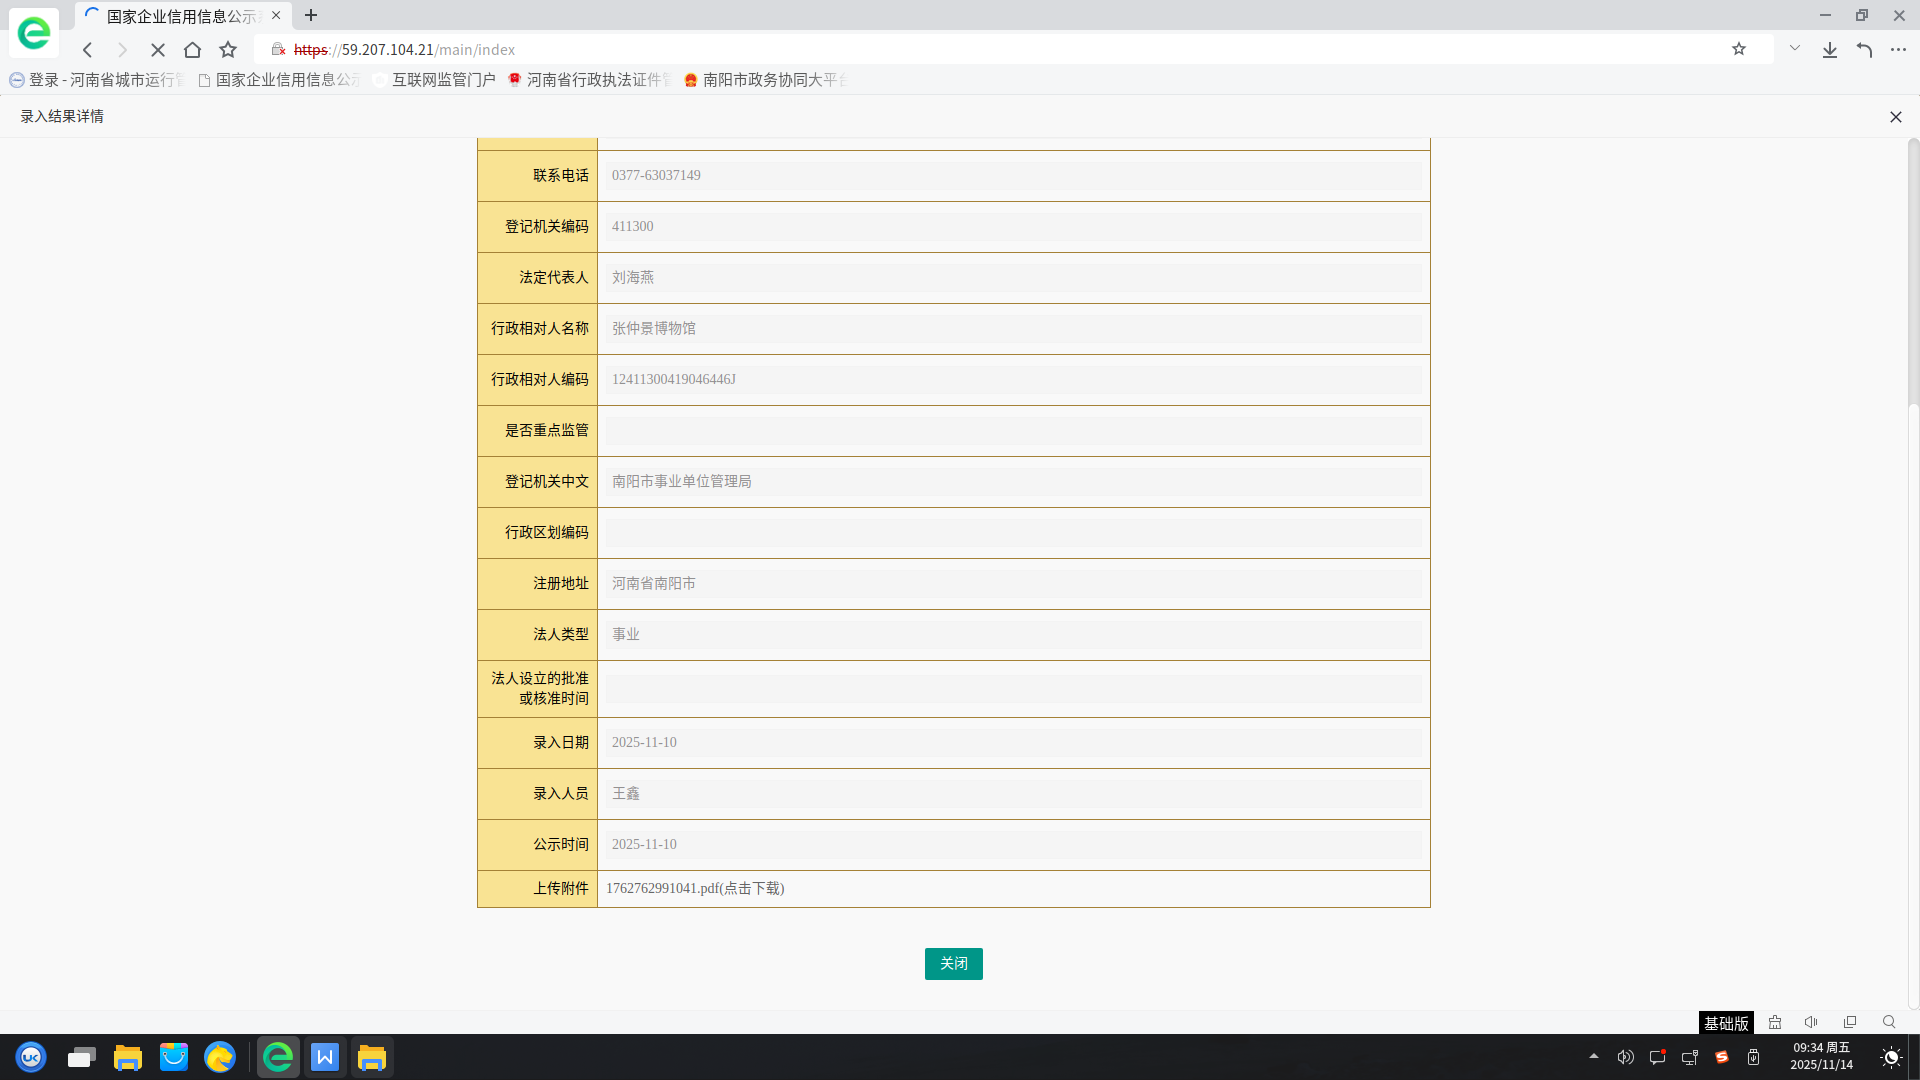Click the browser back arrow
This screenshot has height=1080, width=1920.
88,50
